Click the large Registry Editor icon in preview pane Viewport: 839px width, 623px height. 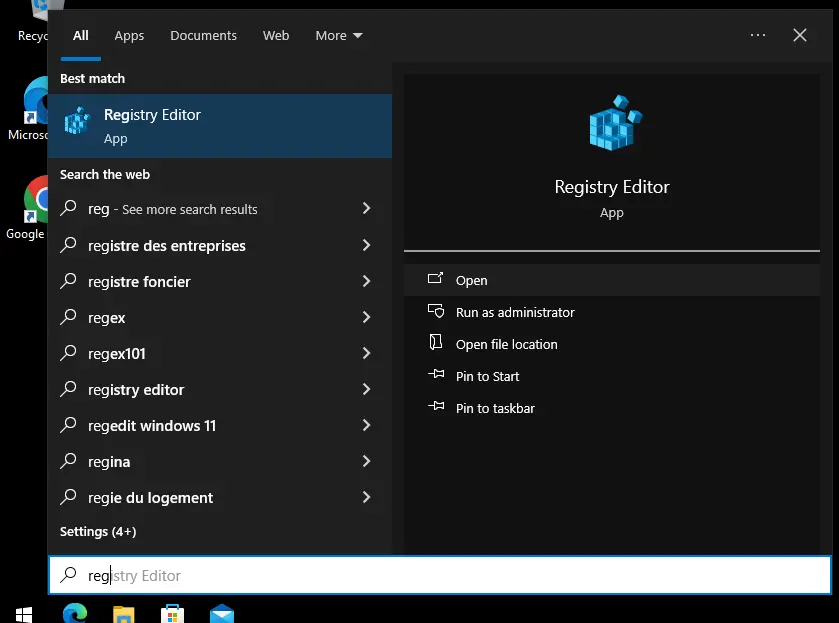click(x=615, y=123)
